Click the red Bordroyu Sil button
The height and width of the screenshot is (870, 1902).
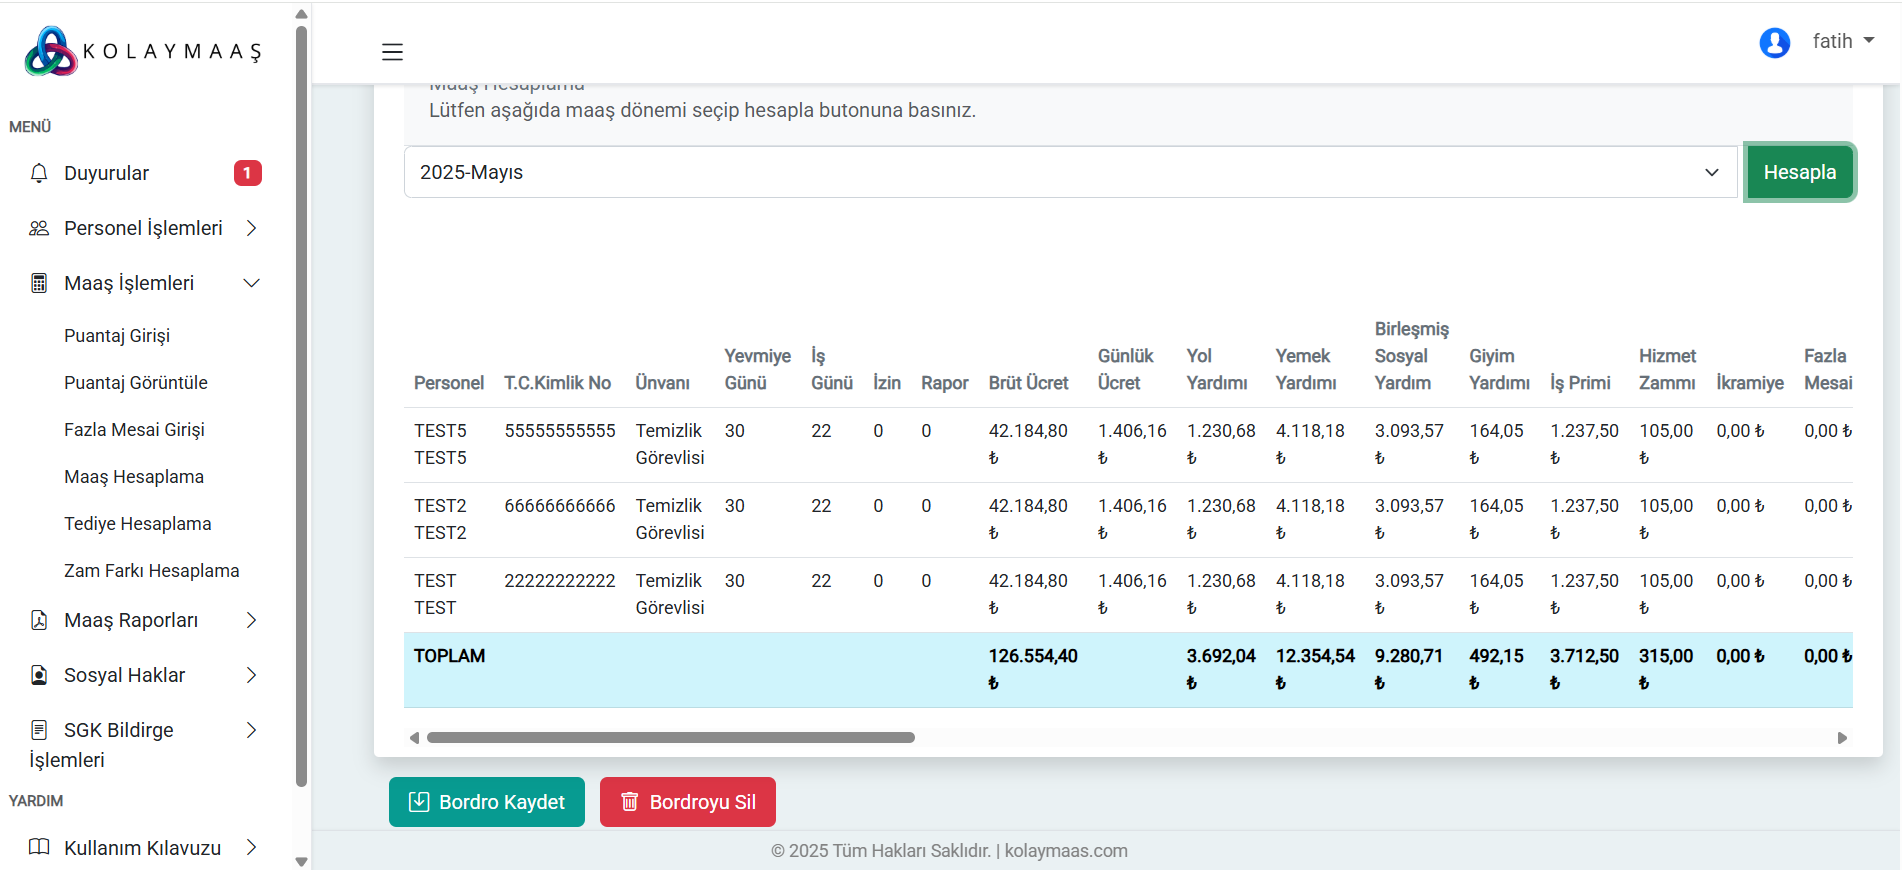[688, 802]
